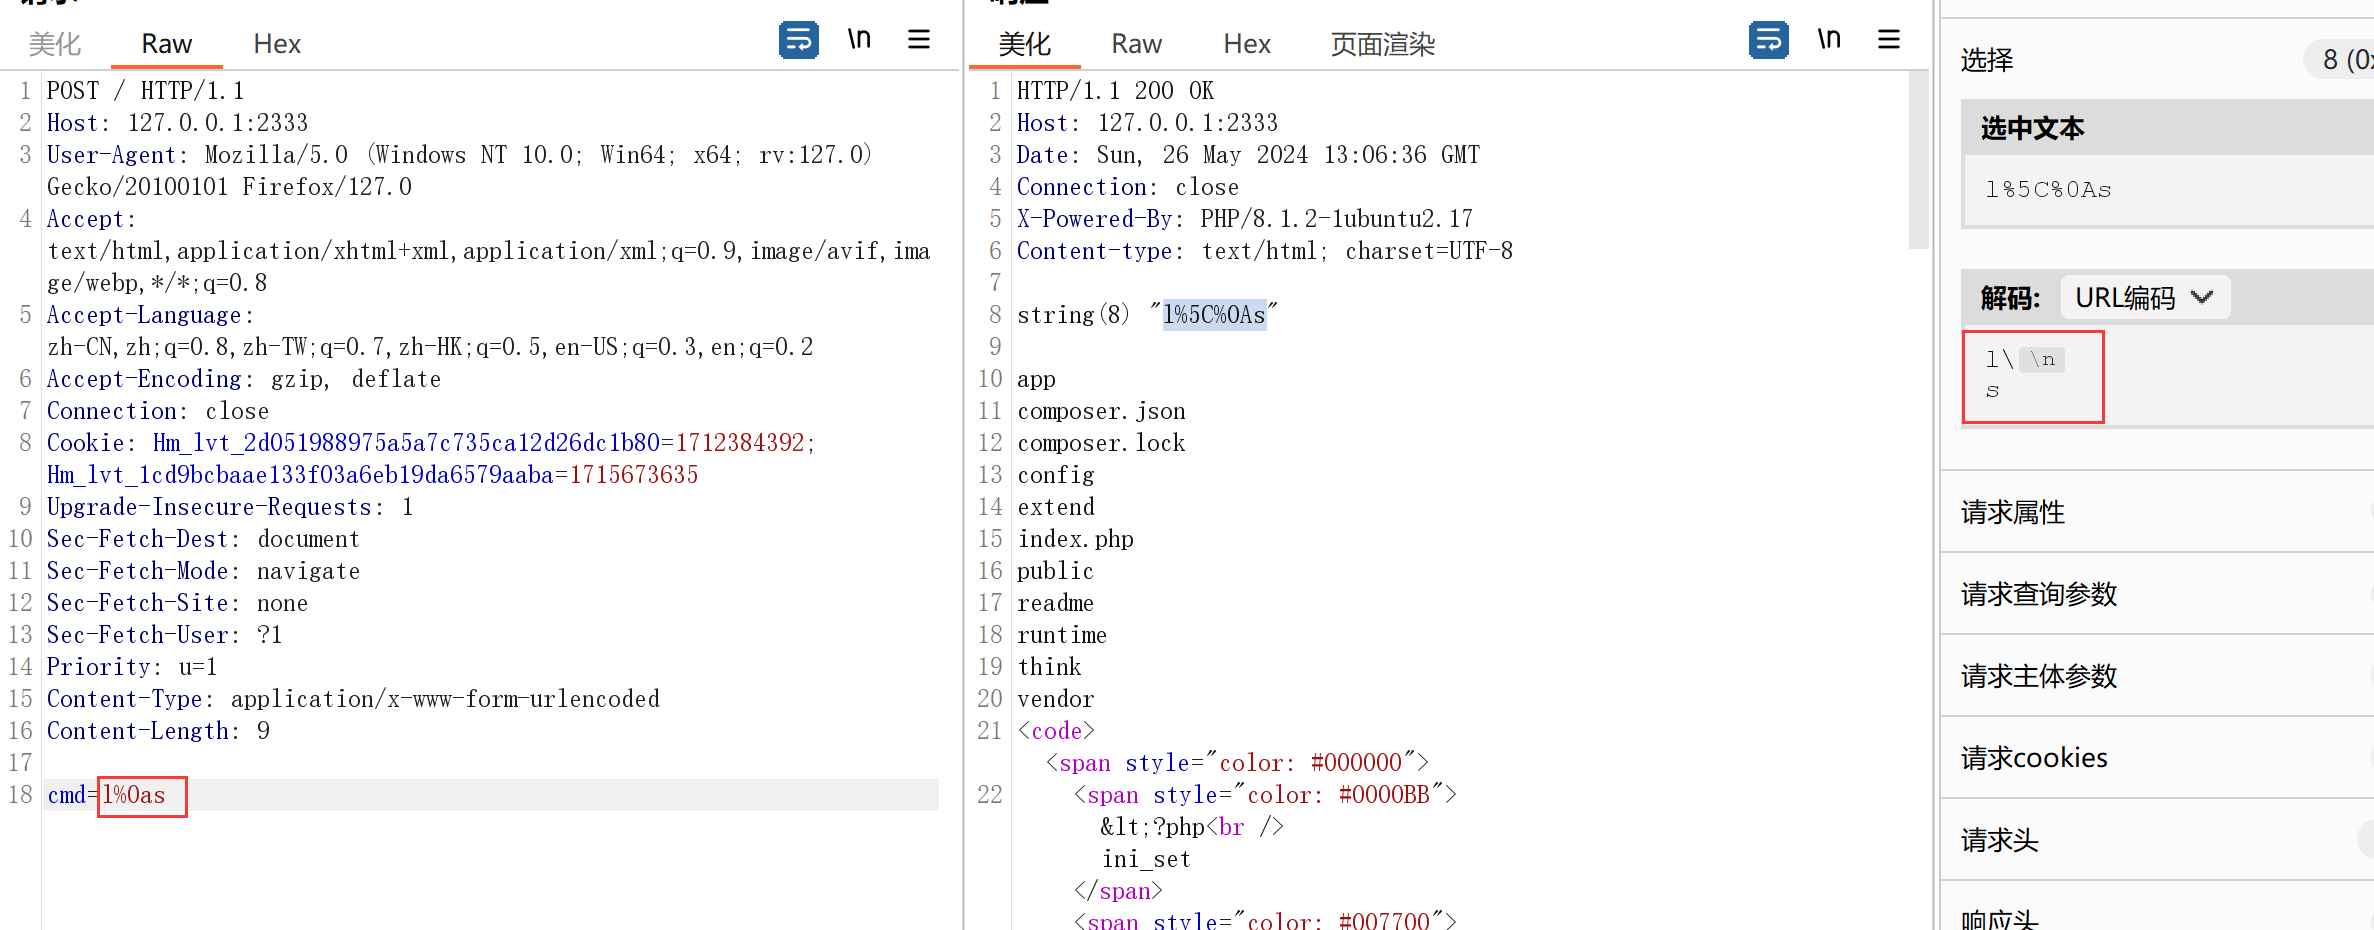
Task: Switch request view to 美化 tab
Action: [x=54, y=44]
